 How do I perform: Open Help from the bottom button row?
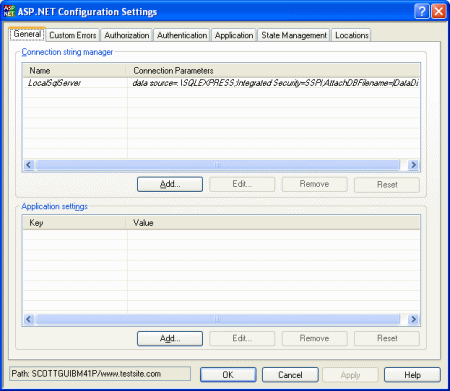[412, 375]
